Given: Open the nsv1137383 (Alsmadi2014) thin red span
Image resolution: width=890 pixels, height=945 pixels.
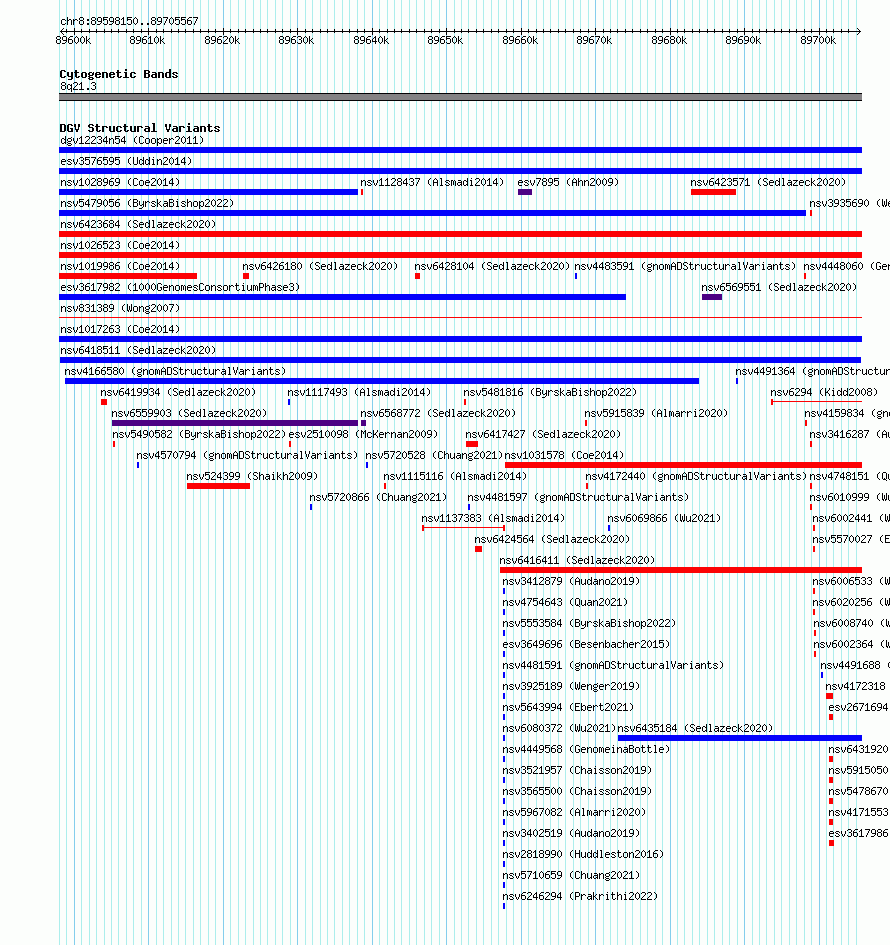Looking at the screenshot, I should point(463,528).
